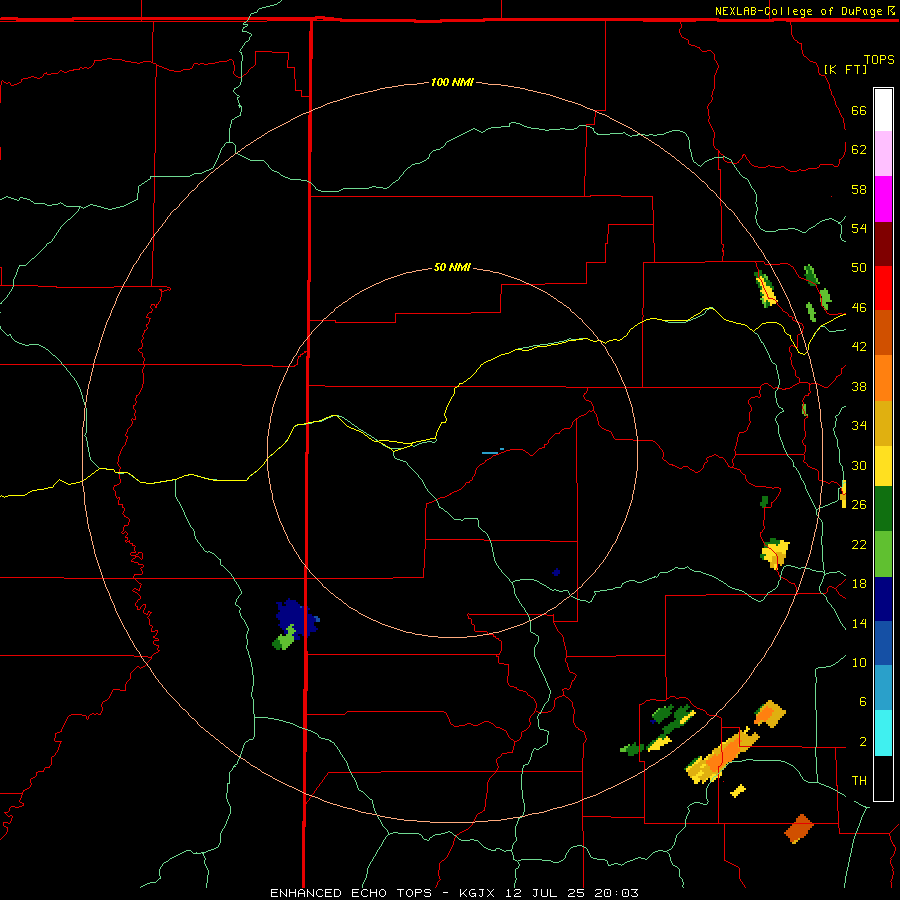Click the bright red legend swatch
The image size is (900, 900).
(883, 288)
